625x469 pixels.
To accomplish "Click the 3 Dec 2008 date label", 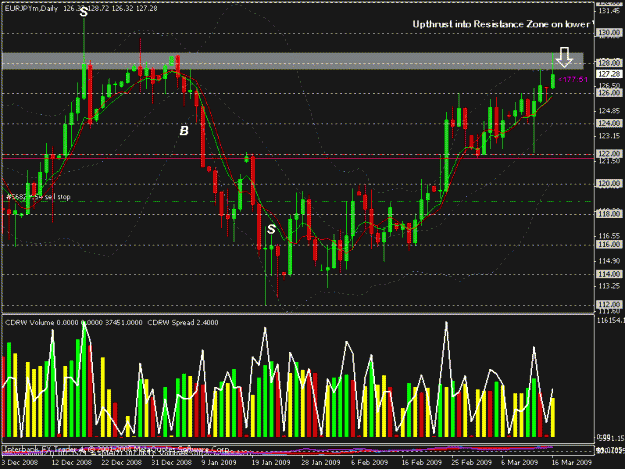I will click(x=20, y=462).
